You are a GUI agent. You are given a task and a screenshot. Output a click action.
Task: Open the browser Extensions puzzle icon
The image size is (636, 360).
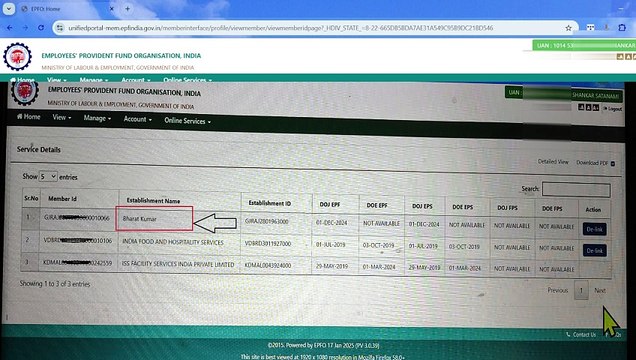click(x=622, y=28)
